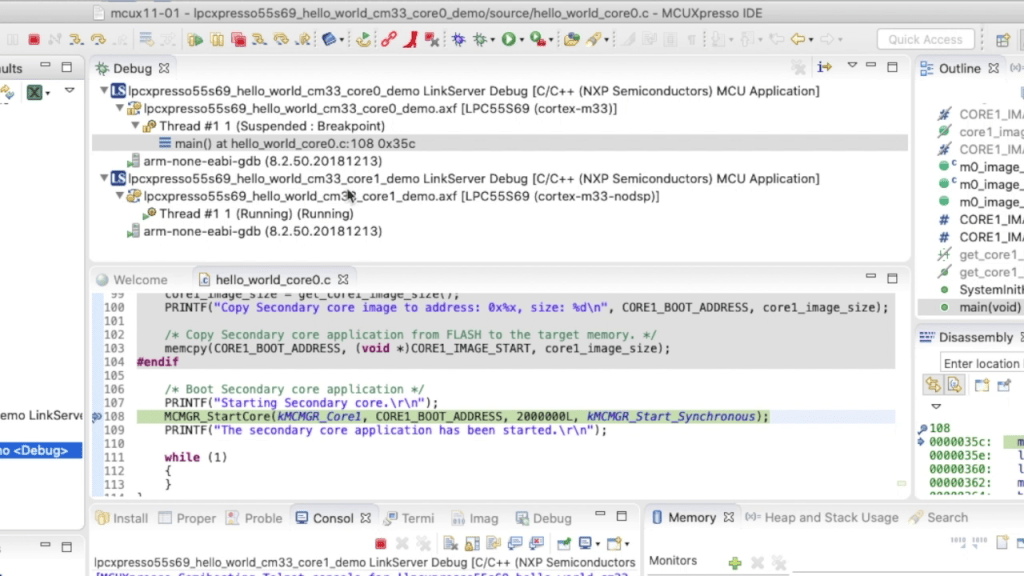Close the hello_world_core0.c editor tab
Screen dimensions: 1024x576
(x=340, y=280)
